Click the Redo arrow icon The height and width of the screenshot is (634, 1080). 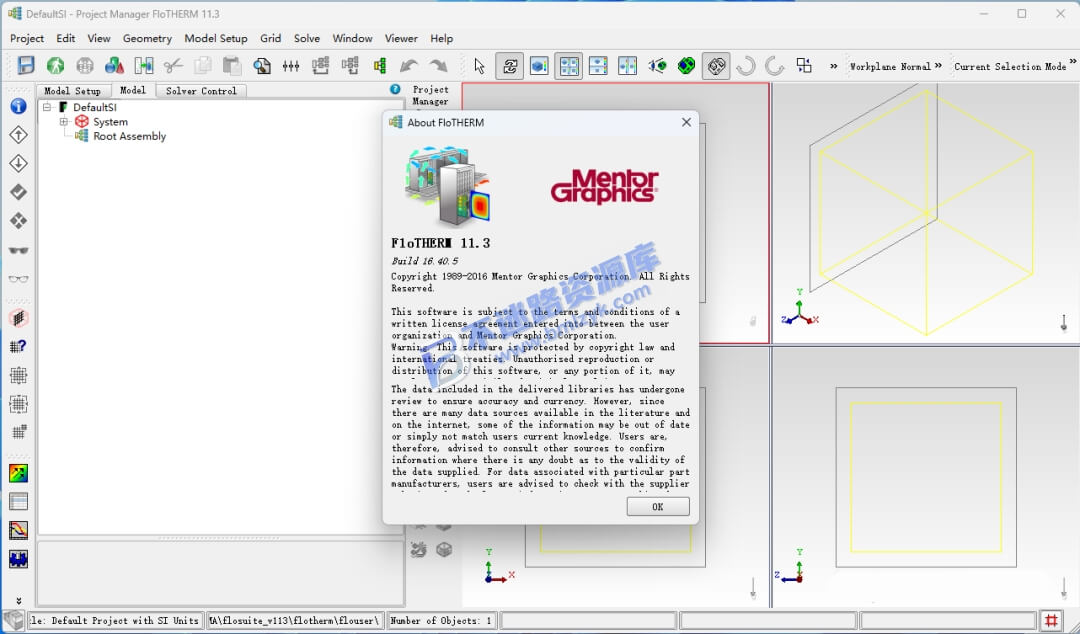[438, 65]
